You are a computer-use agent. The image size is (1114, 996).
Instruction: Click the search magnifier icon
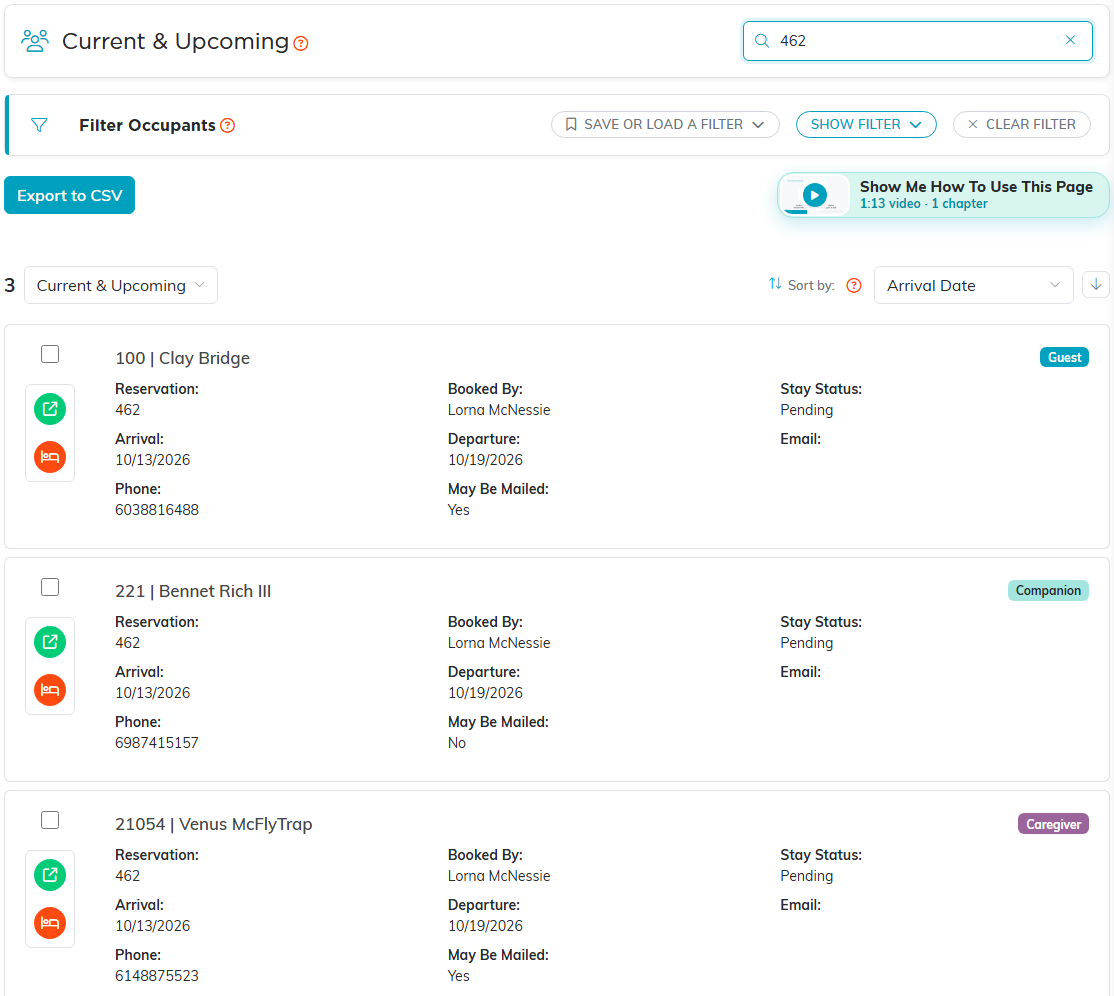[x=762, y=40]
